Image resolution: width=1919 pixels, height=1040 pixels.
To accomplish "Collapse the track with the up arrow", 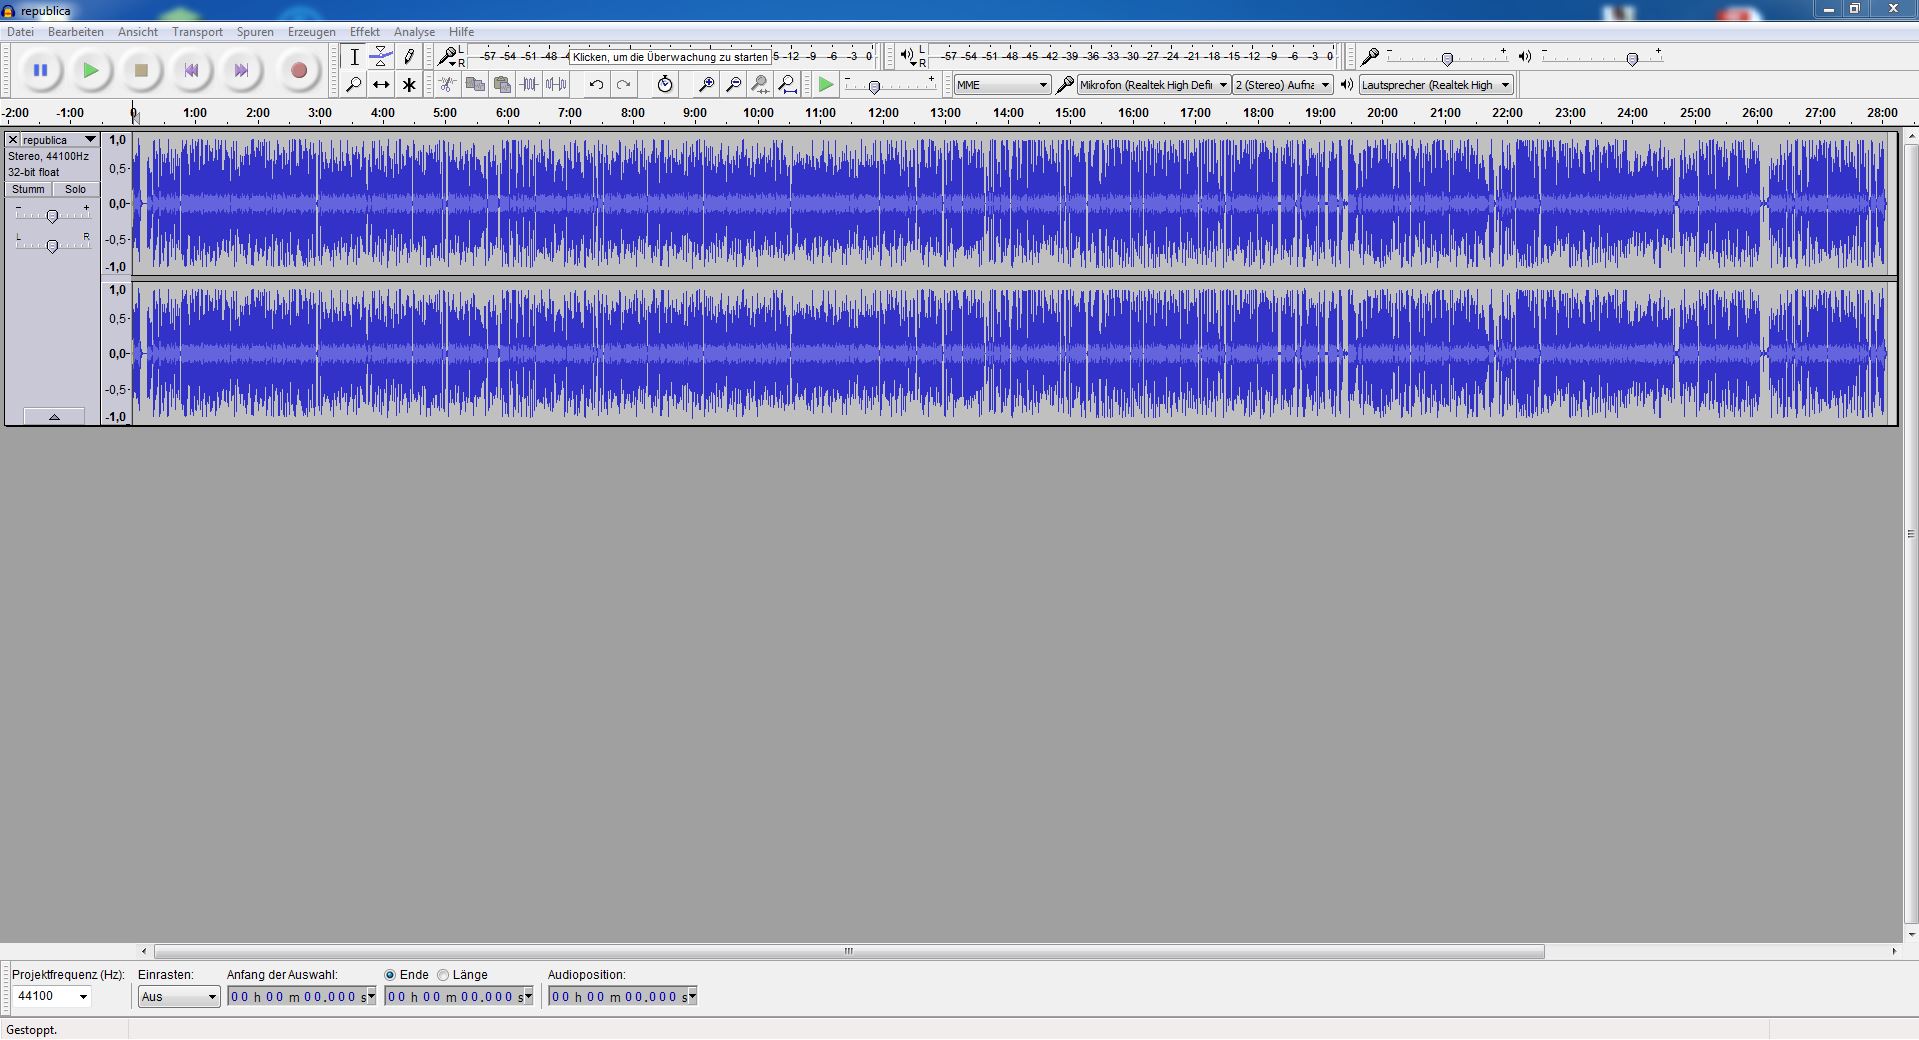I will (x=54, y=416).
